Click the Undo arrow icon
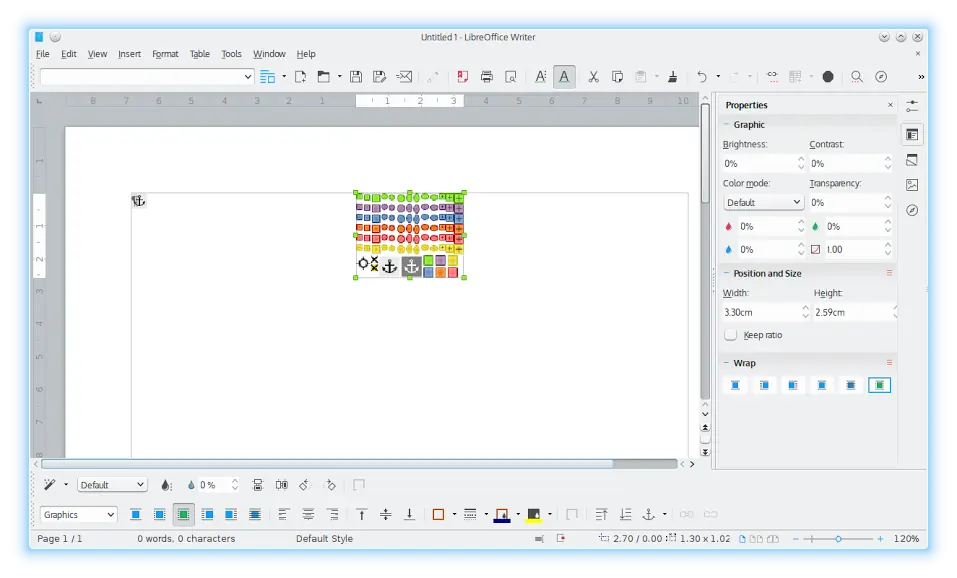957x578 pixels. tap(702, 77)
